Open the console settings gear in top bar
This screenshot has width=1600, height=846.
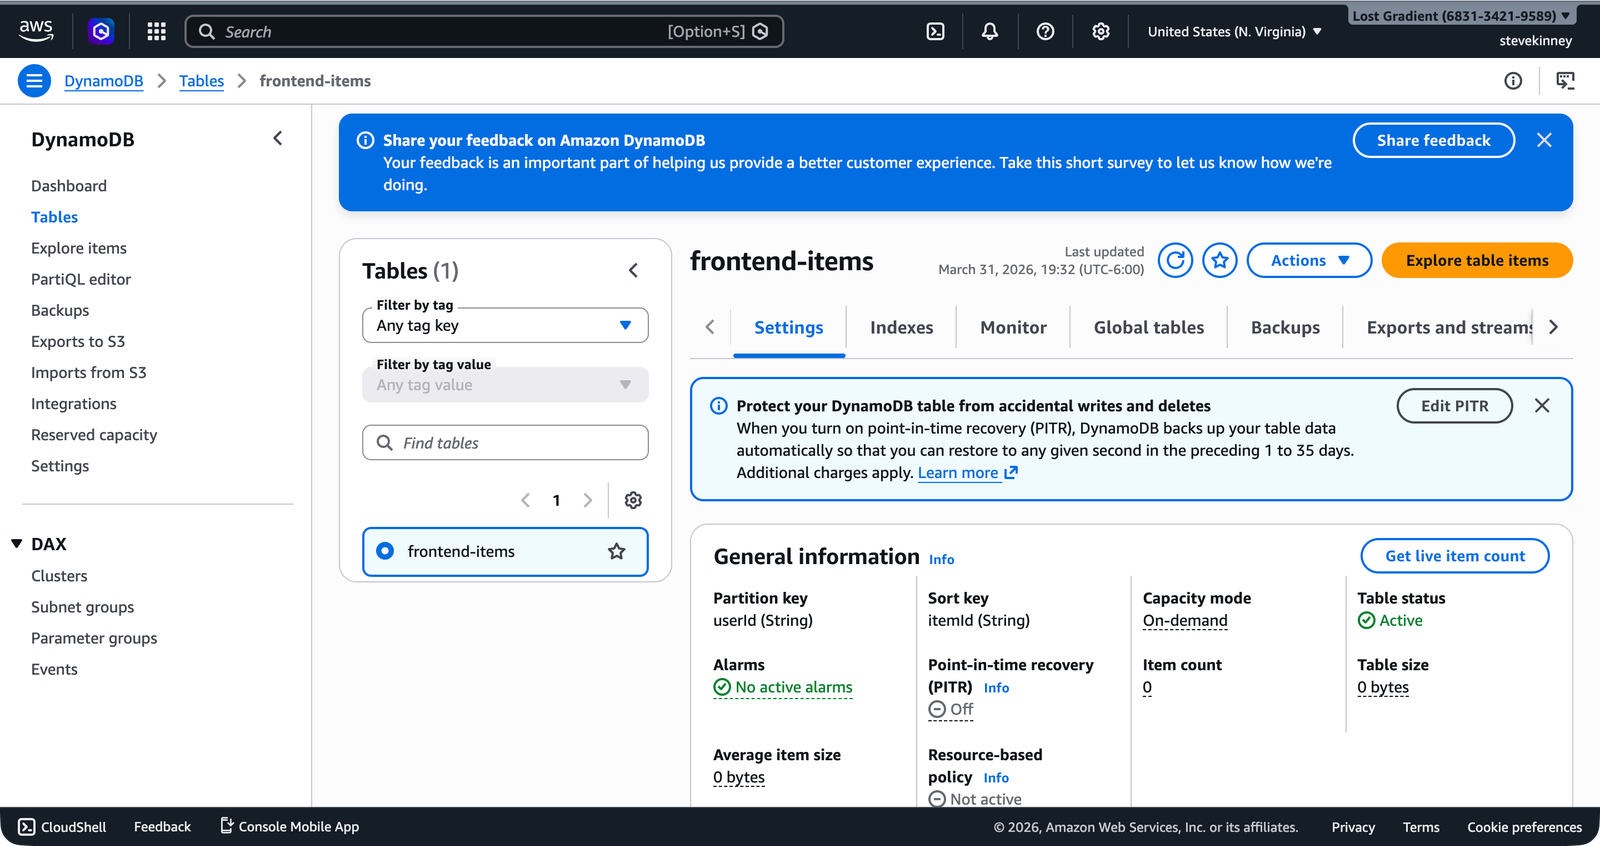(x=1101, y=31)
